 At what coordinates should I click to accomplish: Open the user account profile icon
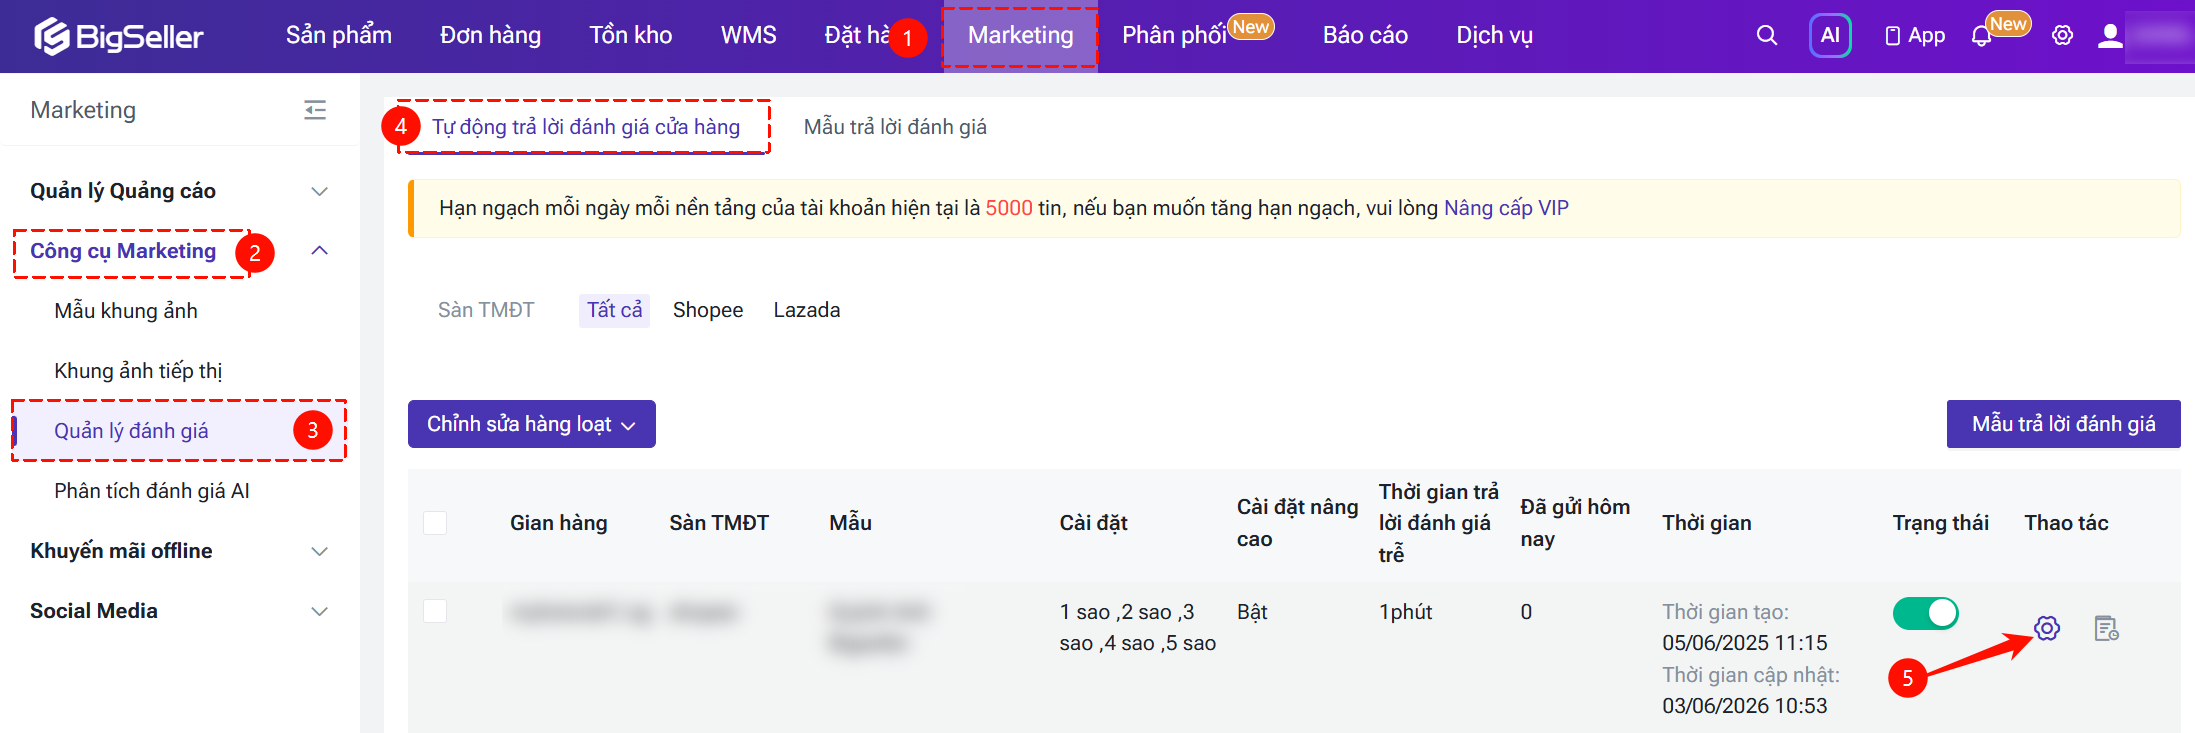click(2110, 36)
